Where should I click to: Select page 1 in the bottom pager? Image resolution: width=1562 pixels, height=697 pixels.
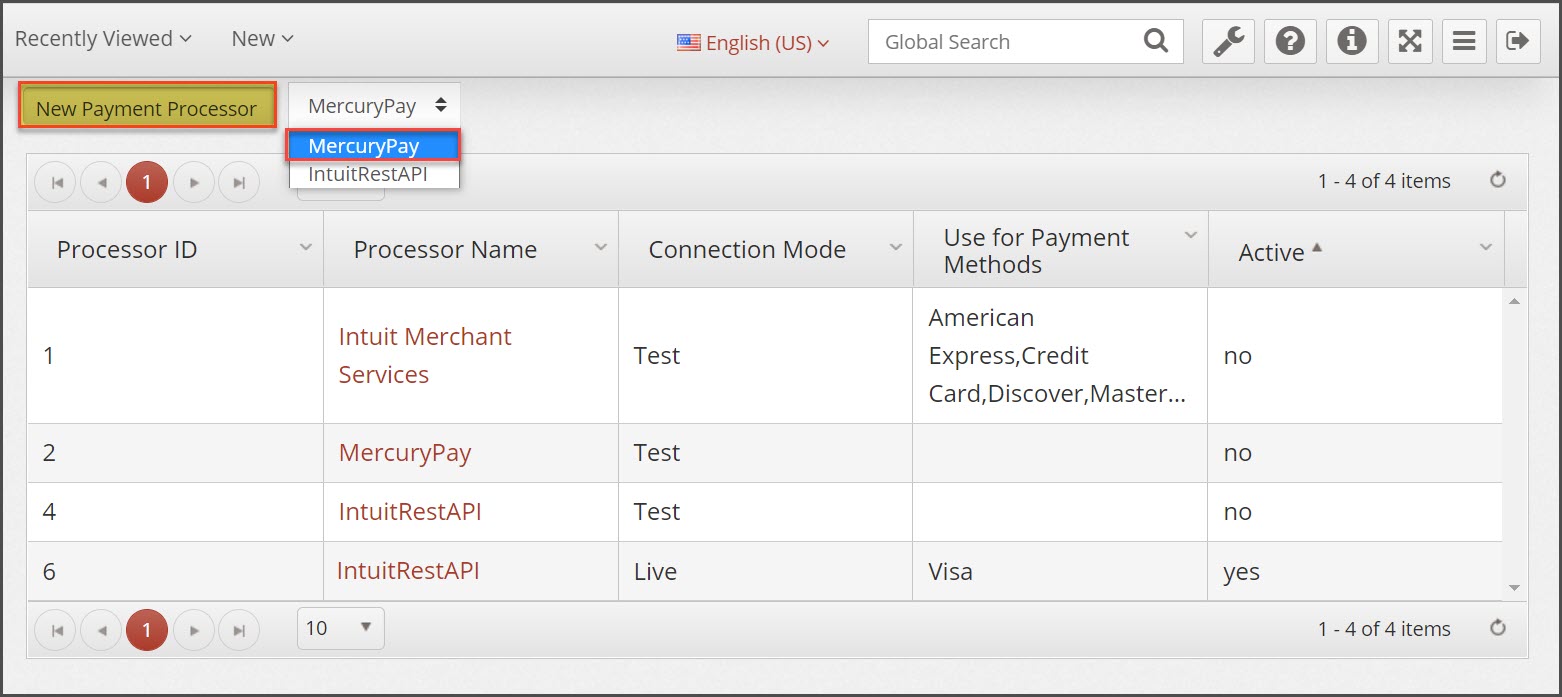pos(147,630)
